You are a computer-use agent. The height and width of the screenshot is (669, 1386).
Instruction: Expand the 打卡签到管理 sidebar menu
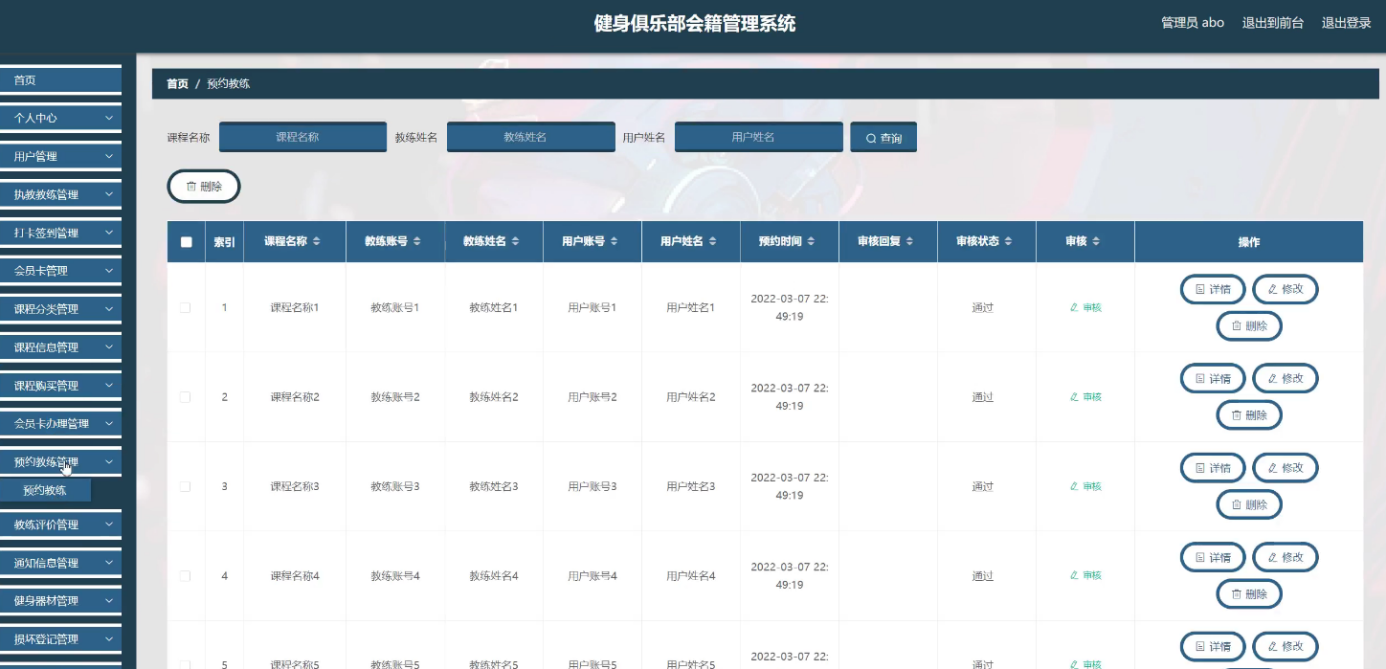point(60,233)
